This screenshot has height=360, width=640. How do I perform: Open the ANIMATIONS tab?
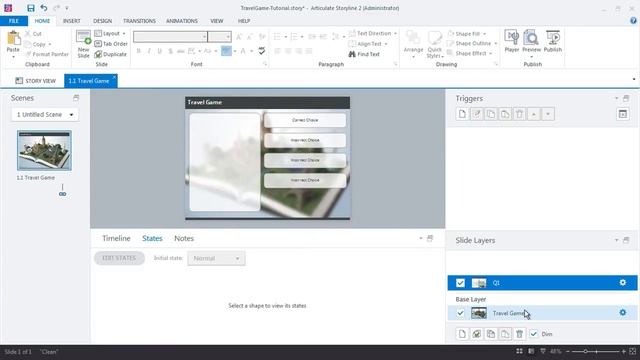coord(182,21)
